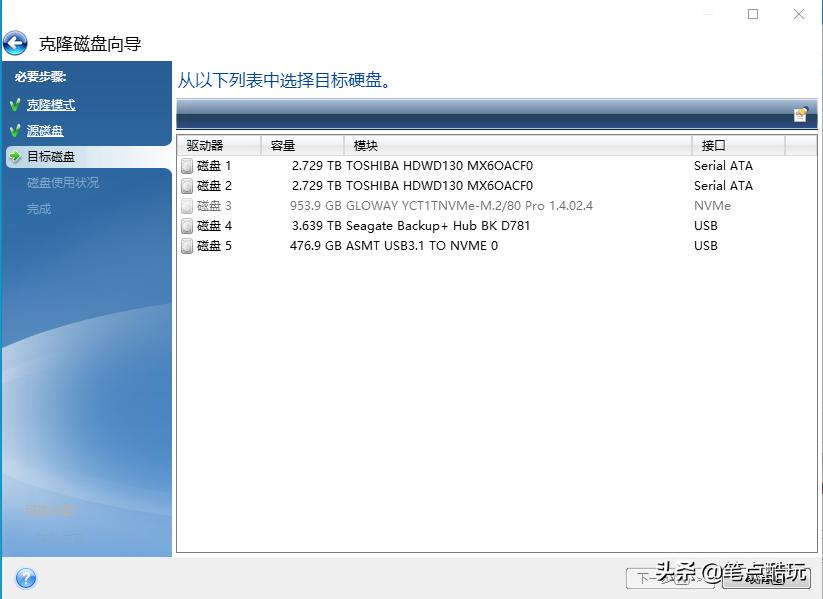
Task: Click the blue back arrow icon
Action: pyautogui.click(x=17, y=42)
